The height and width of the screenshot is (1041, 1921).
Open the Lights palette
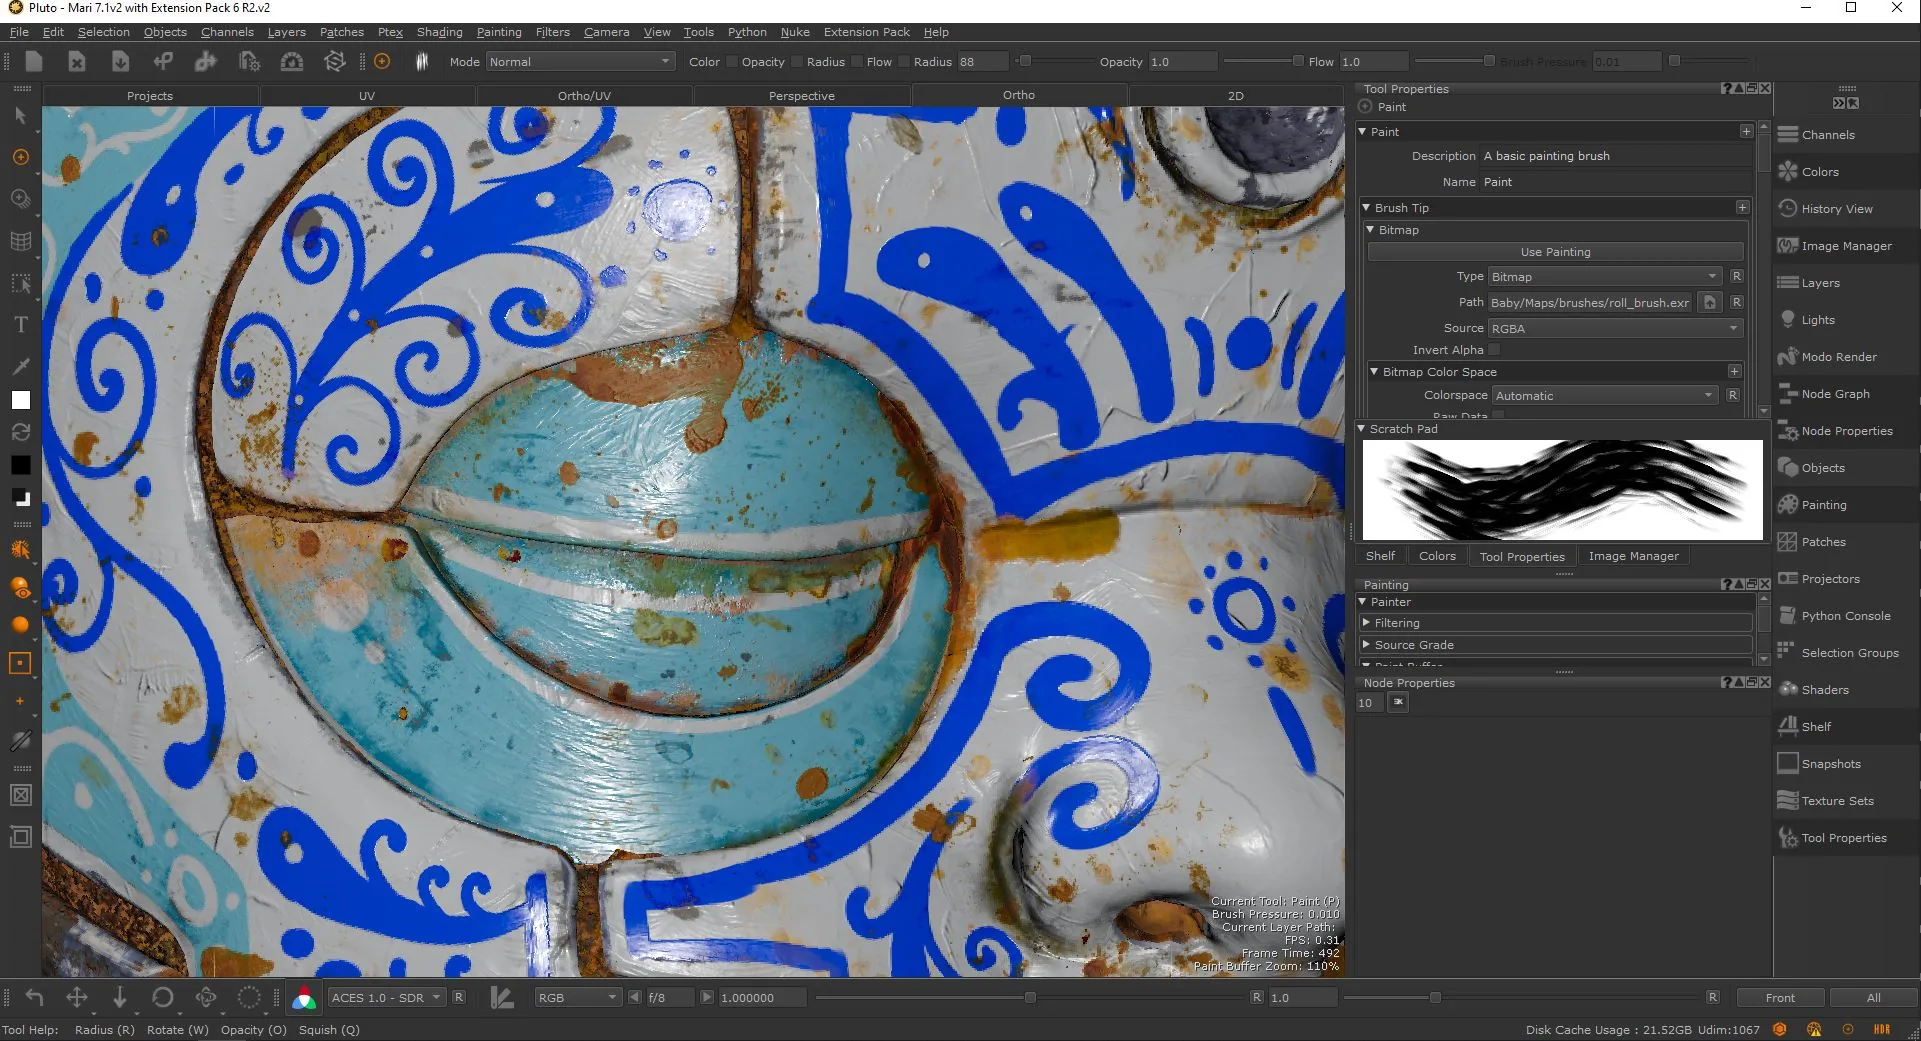tap(1817, 320)
